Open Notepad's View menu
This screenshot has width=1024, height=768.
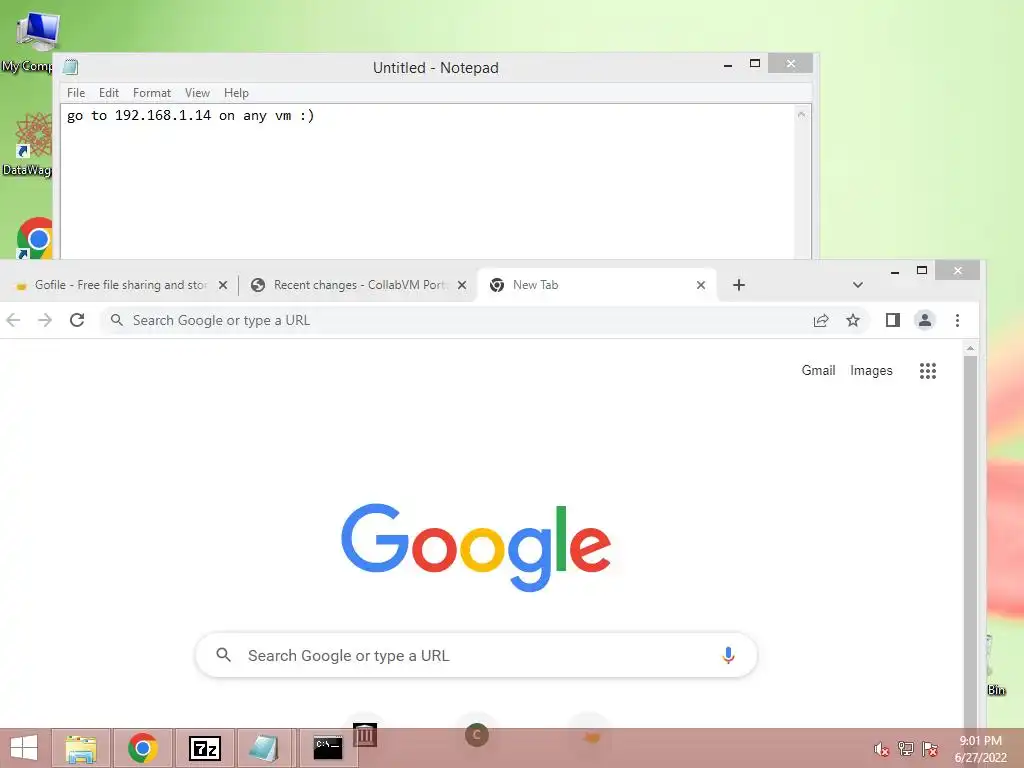(x=197, y=93)
